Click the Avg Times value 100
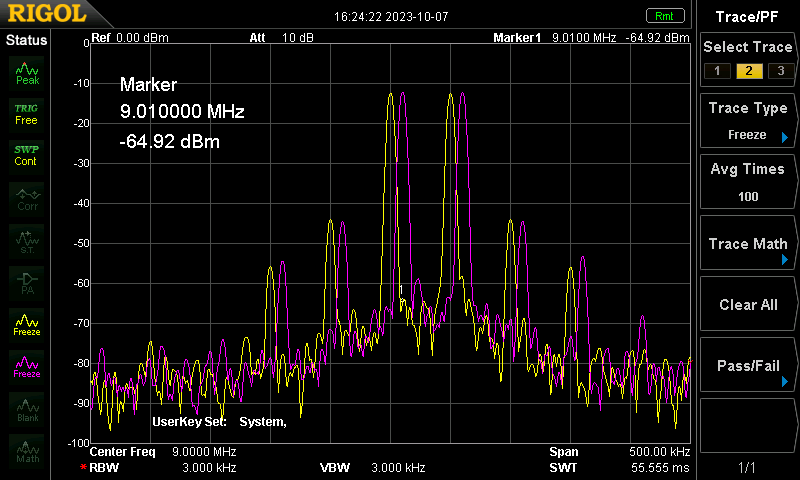800x480 pixels. point(748,196)
